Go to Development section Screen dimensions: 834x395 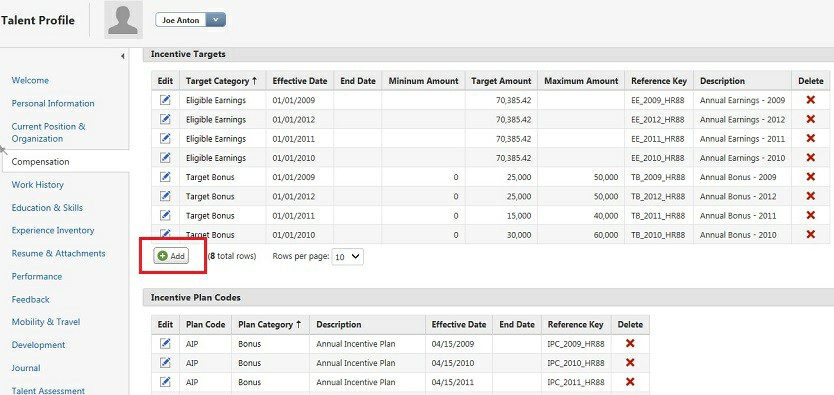pyautogui.click(x=38, y=344)
